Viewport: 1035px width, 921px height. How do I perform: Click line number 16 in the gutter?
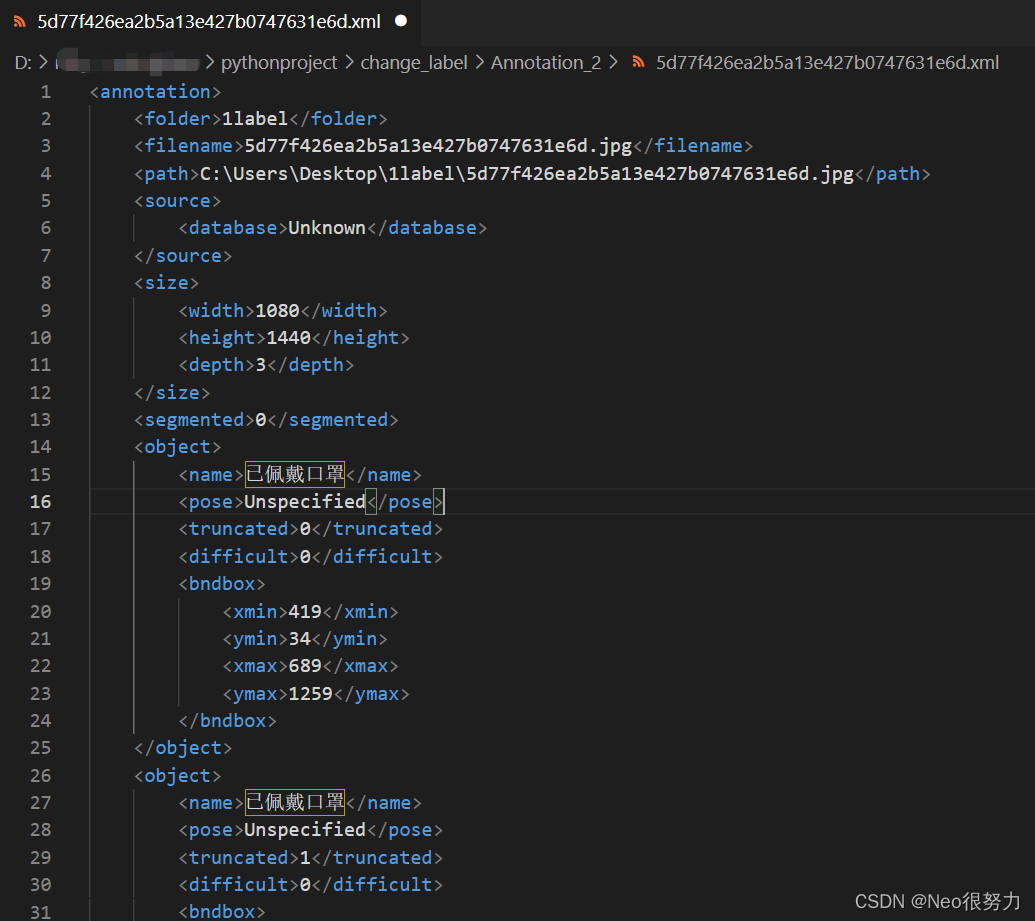coord(40,502)
